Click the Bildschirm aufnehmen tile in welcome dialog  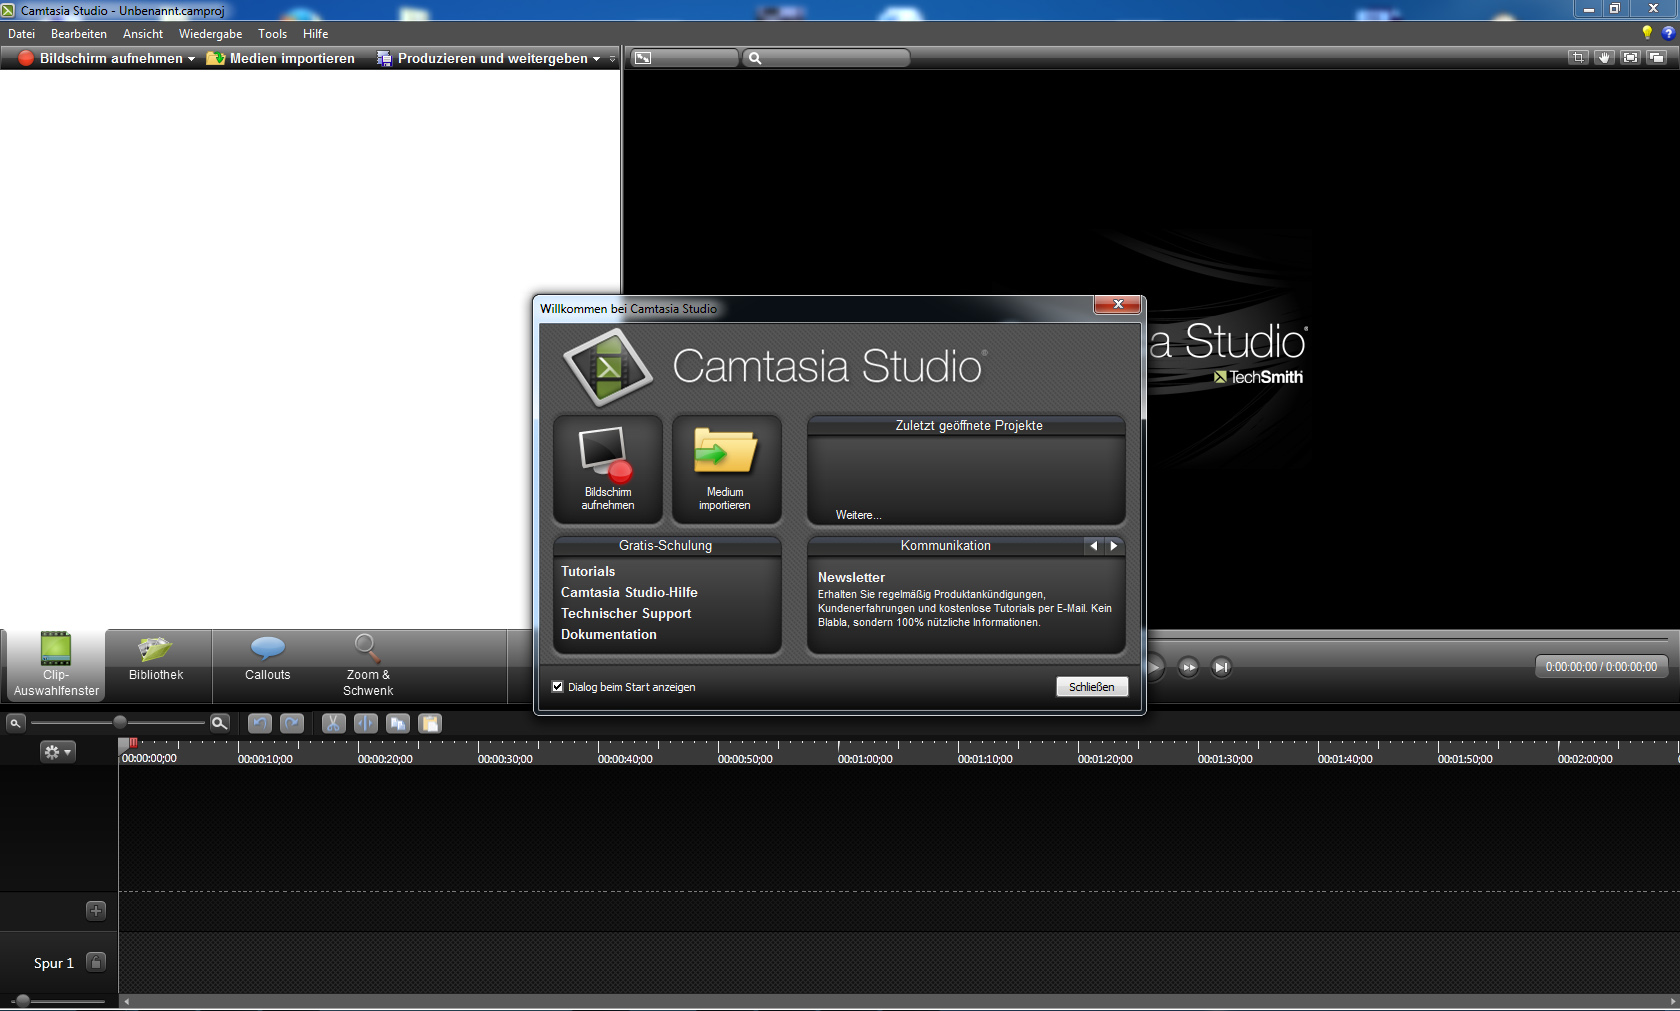point(608,469)
